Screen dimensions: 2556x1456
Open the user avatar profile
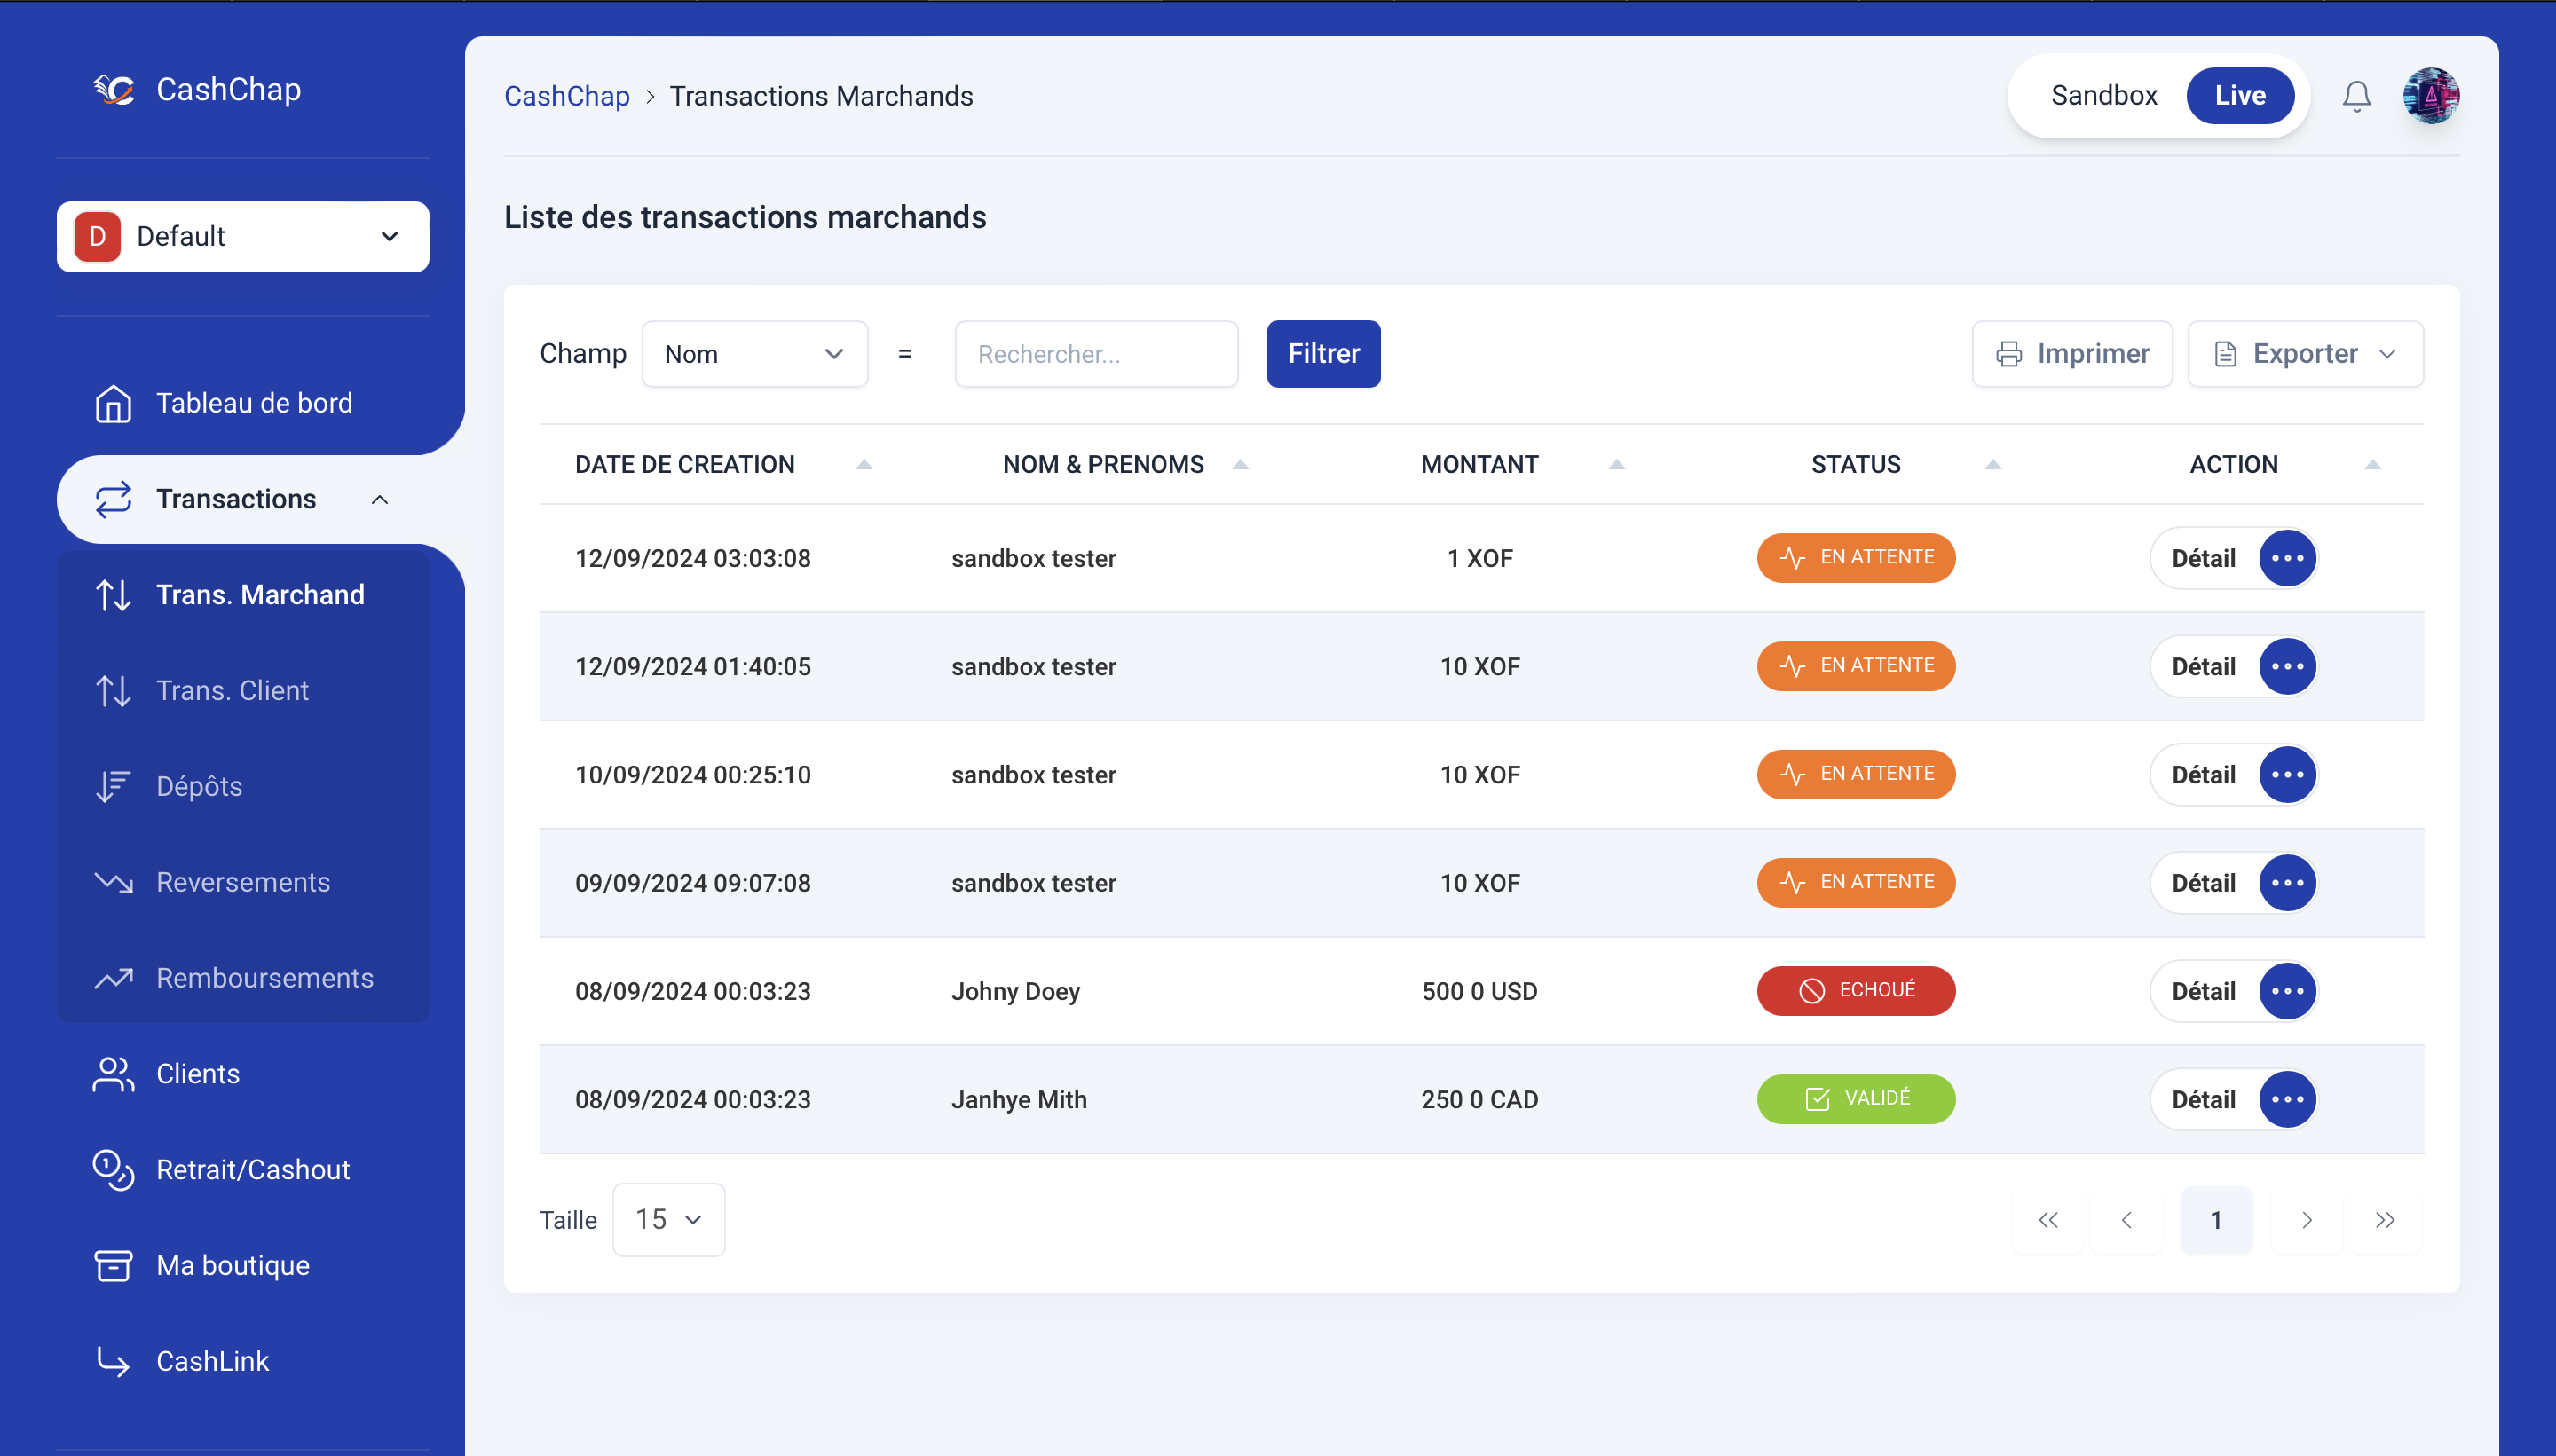click(2430, 96)
